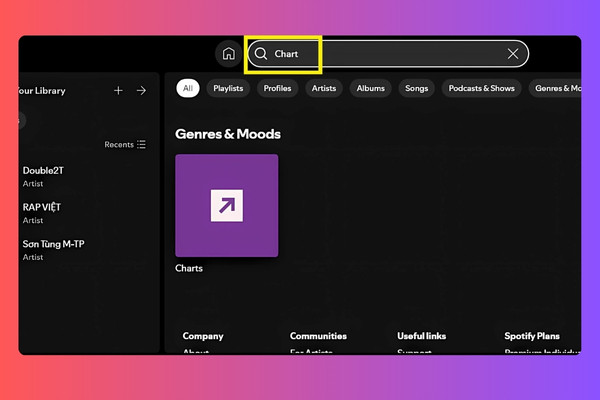
Task: Filter results by Profiles
Action: pos(277,88)
